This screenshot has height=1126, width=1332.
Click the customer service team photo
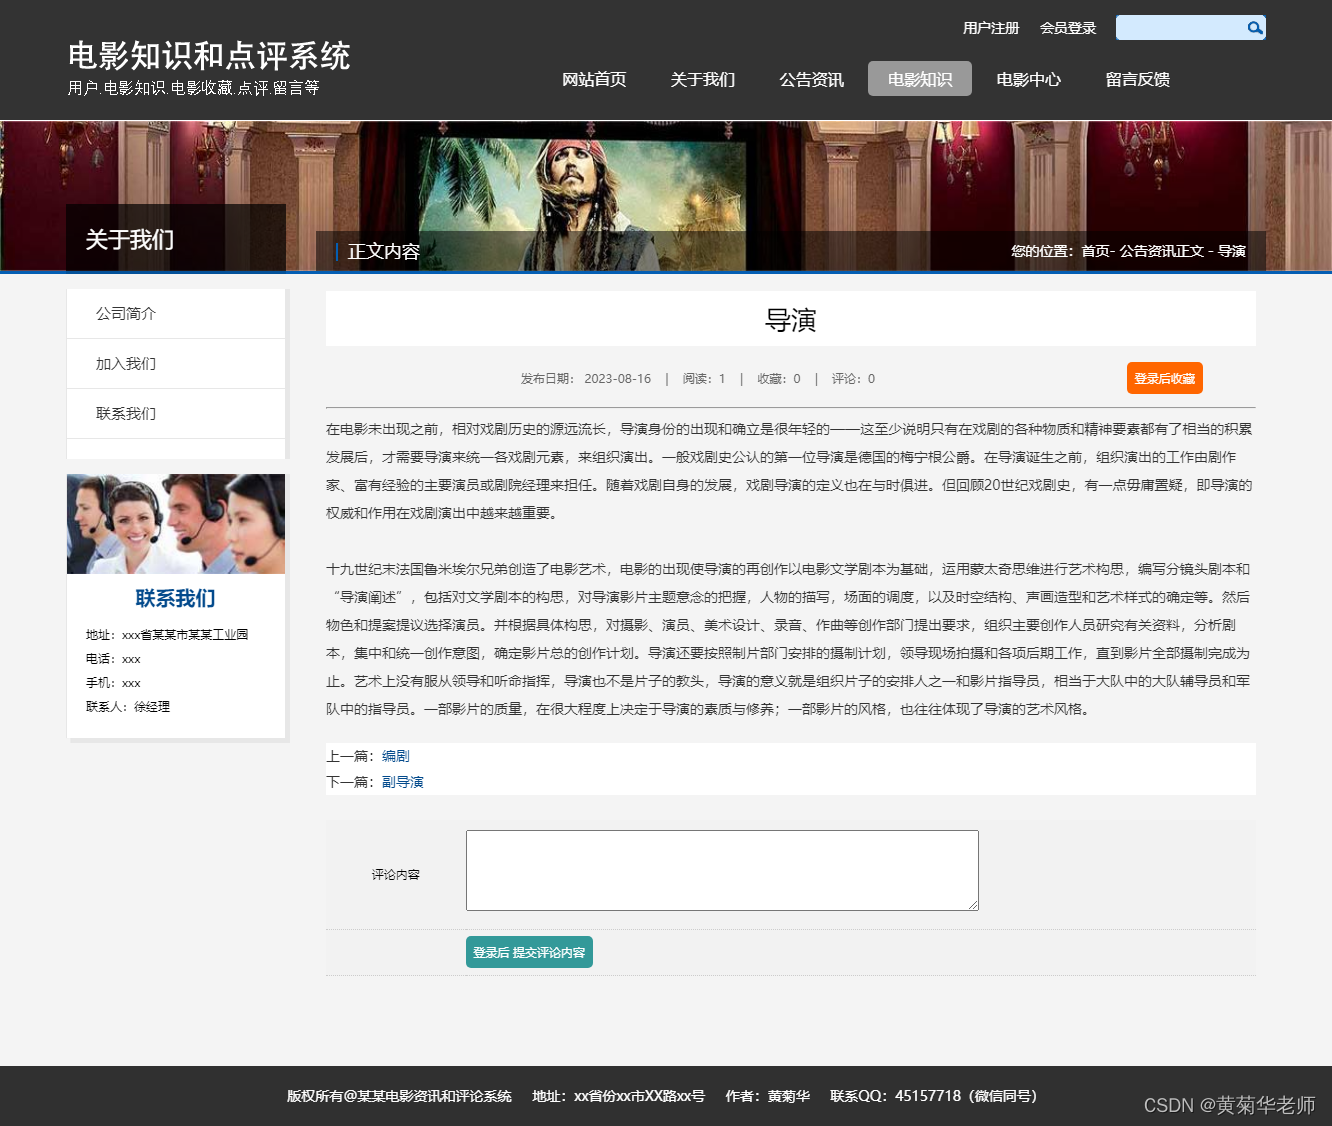click(176, 524)
